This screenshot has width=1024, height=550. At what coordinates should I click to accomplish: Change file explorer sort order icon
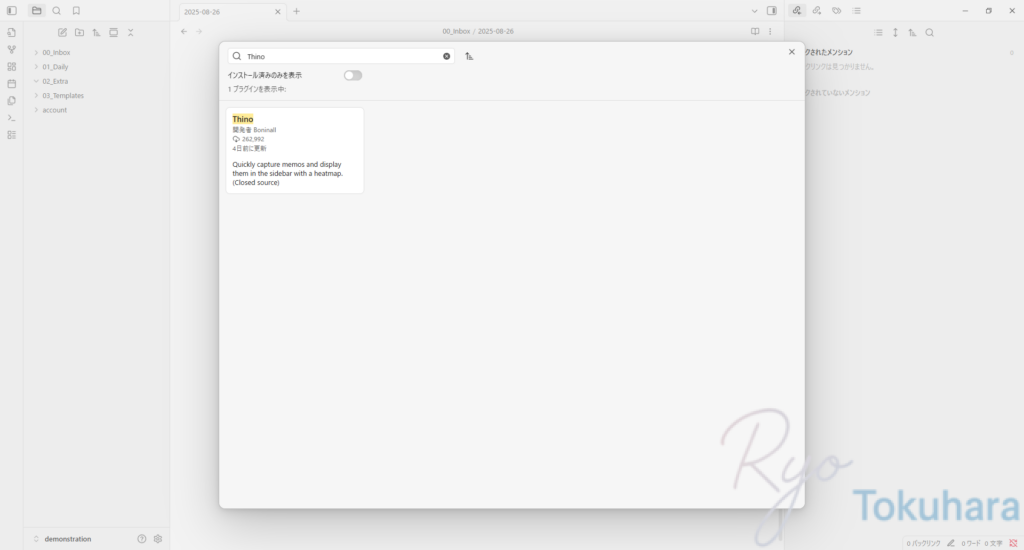coord(96,32)
